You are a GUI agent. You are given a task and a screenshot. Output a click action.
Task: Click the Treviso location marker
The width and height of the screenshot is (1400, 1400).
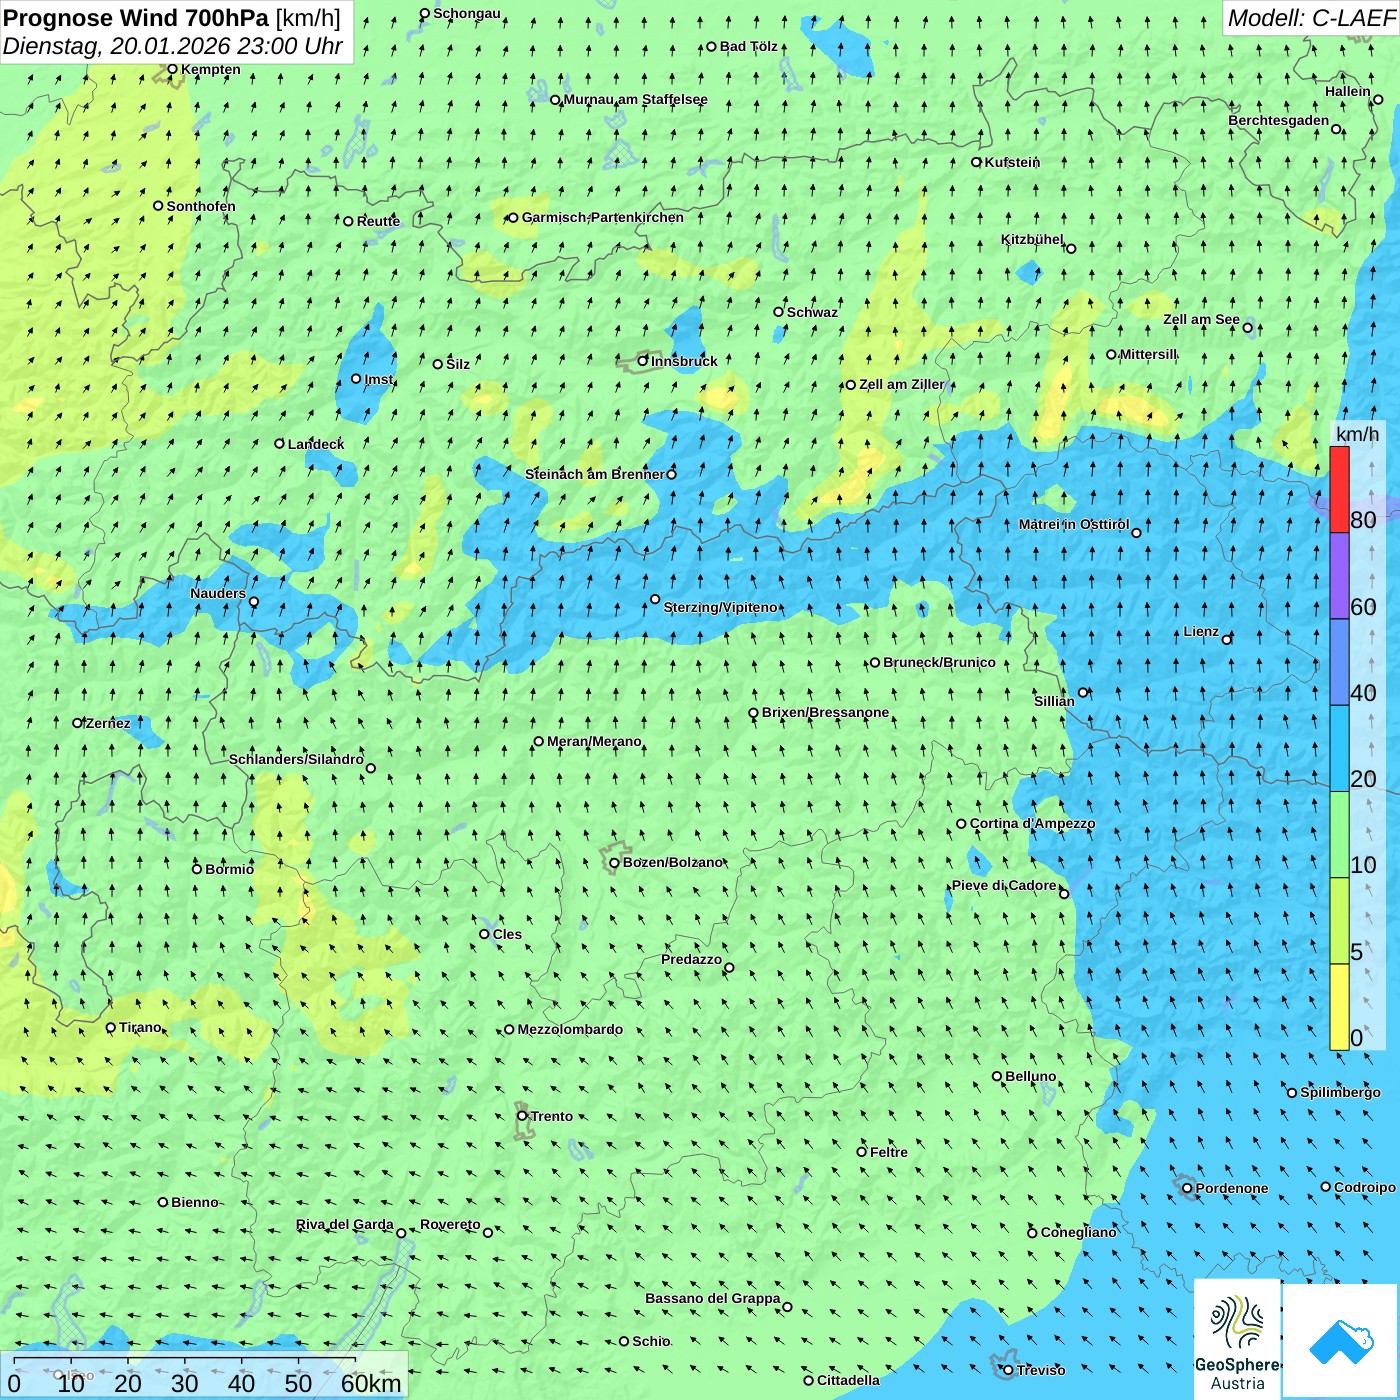click(1008, 1370)
